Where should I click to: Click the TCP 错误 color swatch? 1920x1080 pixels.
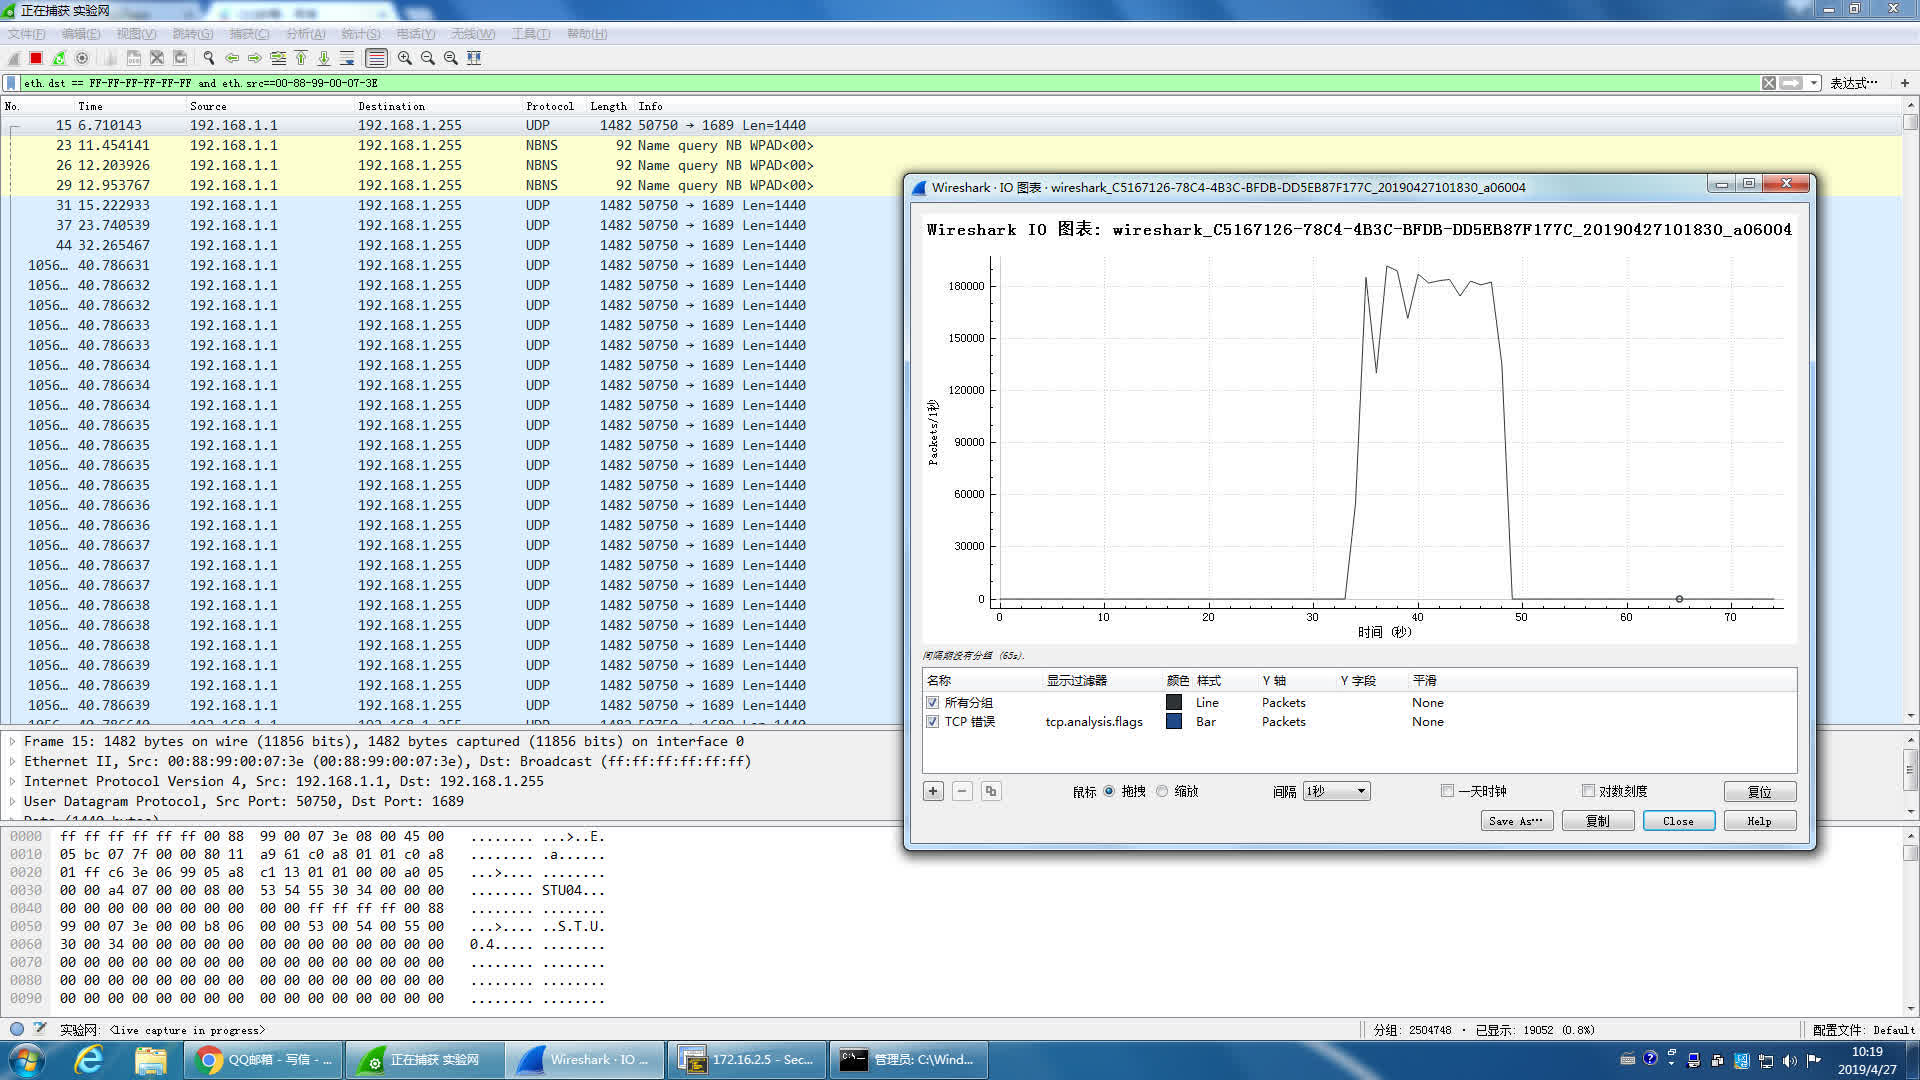pyautogui.click(x=1174, y=722)
